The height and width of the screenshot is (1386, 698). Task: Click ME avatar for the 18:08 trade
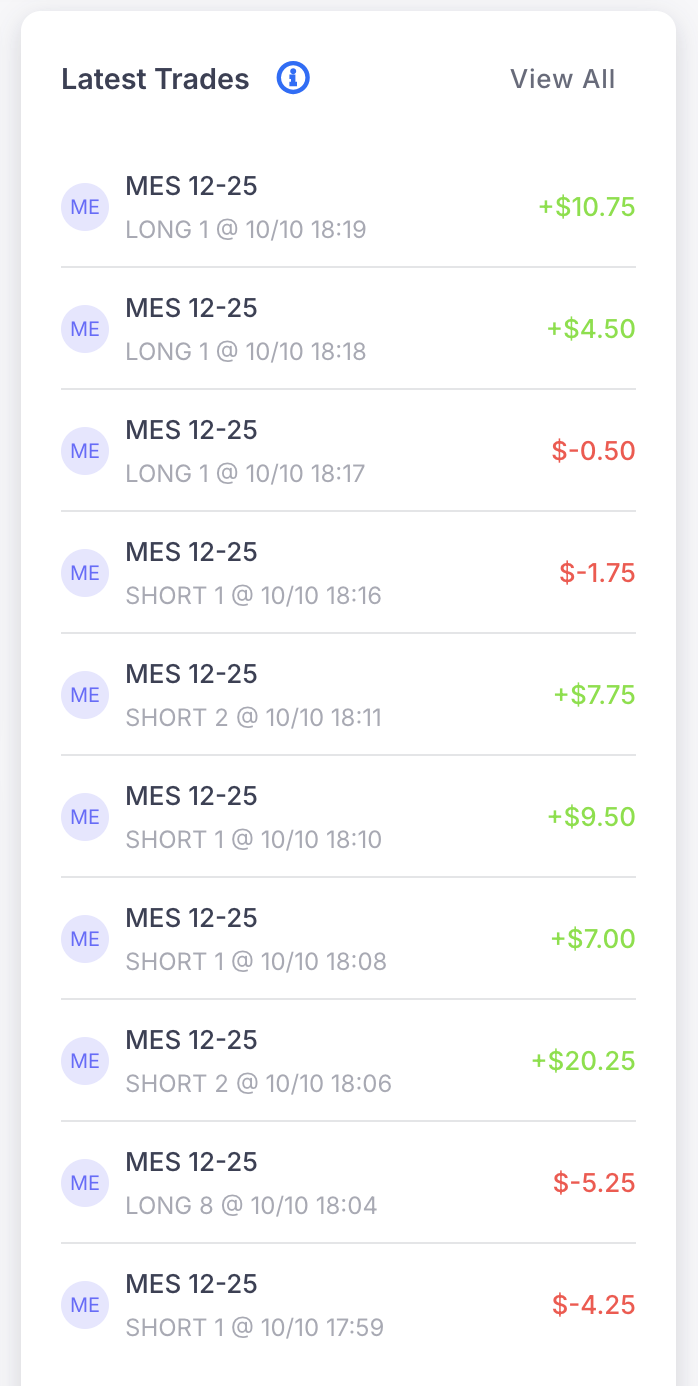[x=85, y=939]
